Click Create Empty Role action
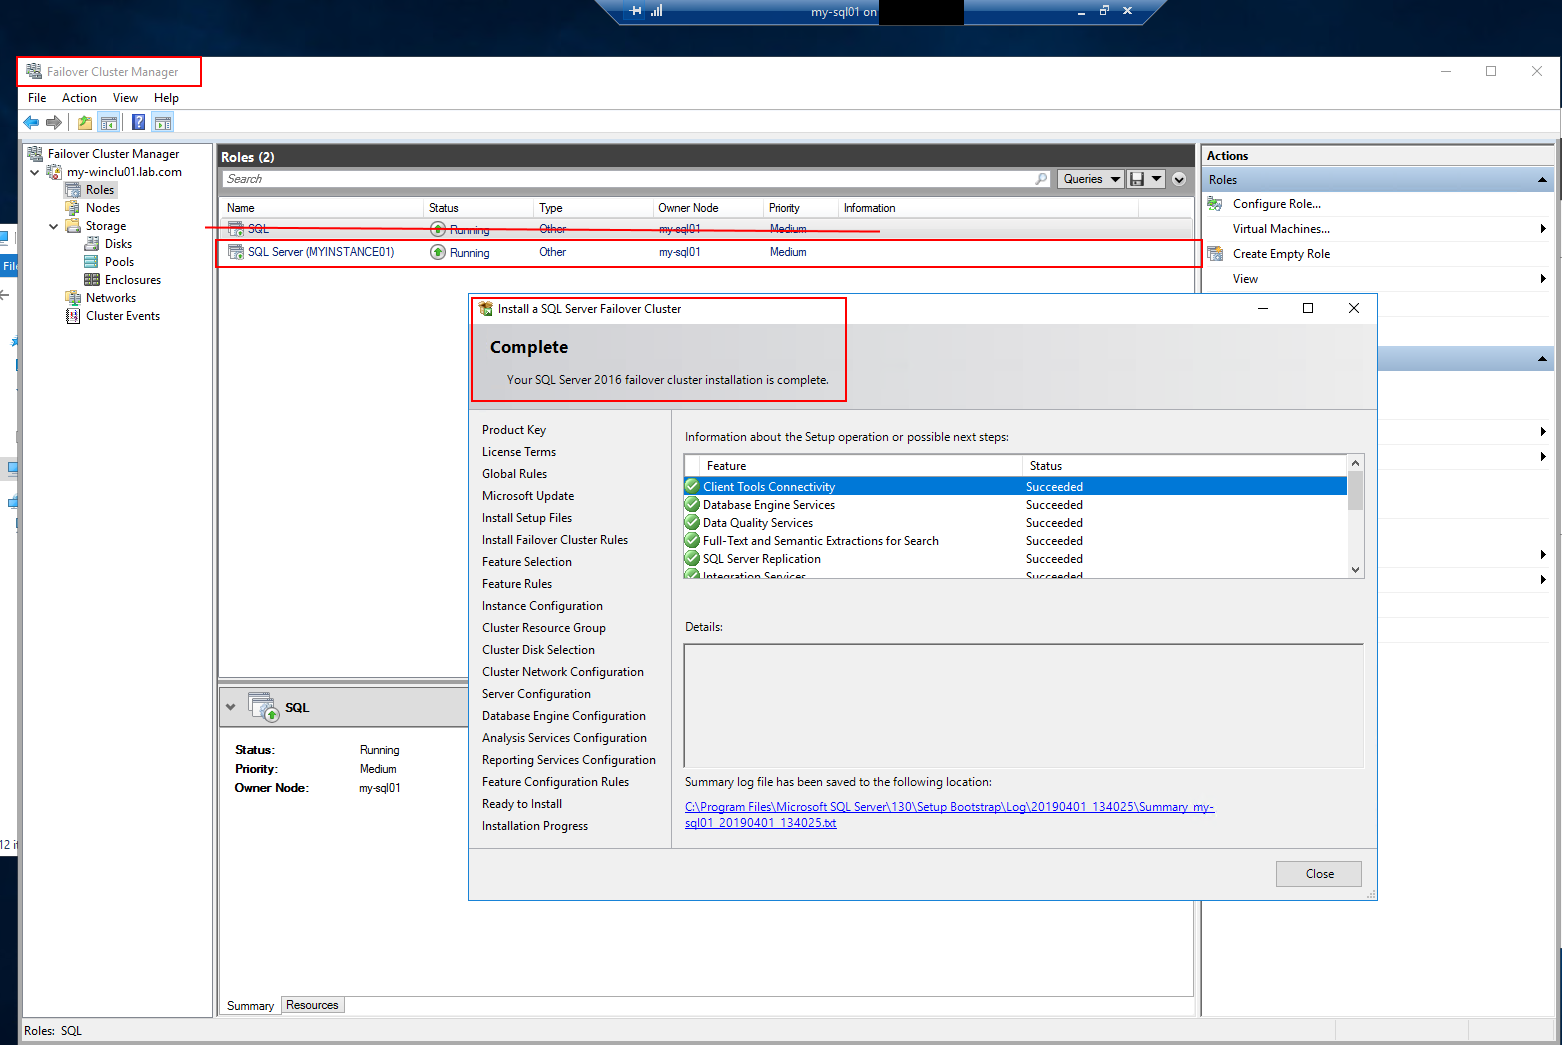The image size is (1562, 1045). 1281,254
